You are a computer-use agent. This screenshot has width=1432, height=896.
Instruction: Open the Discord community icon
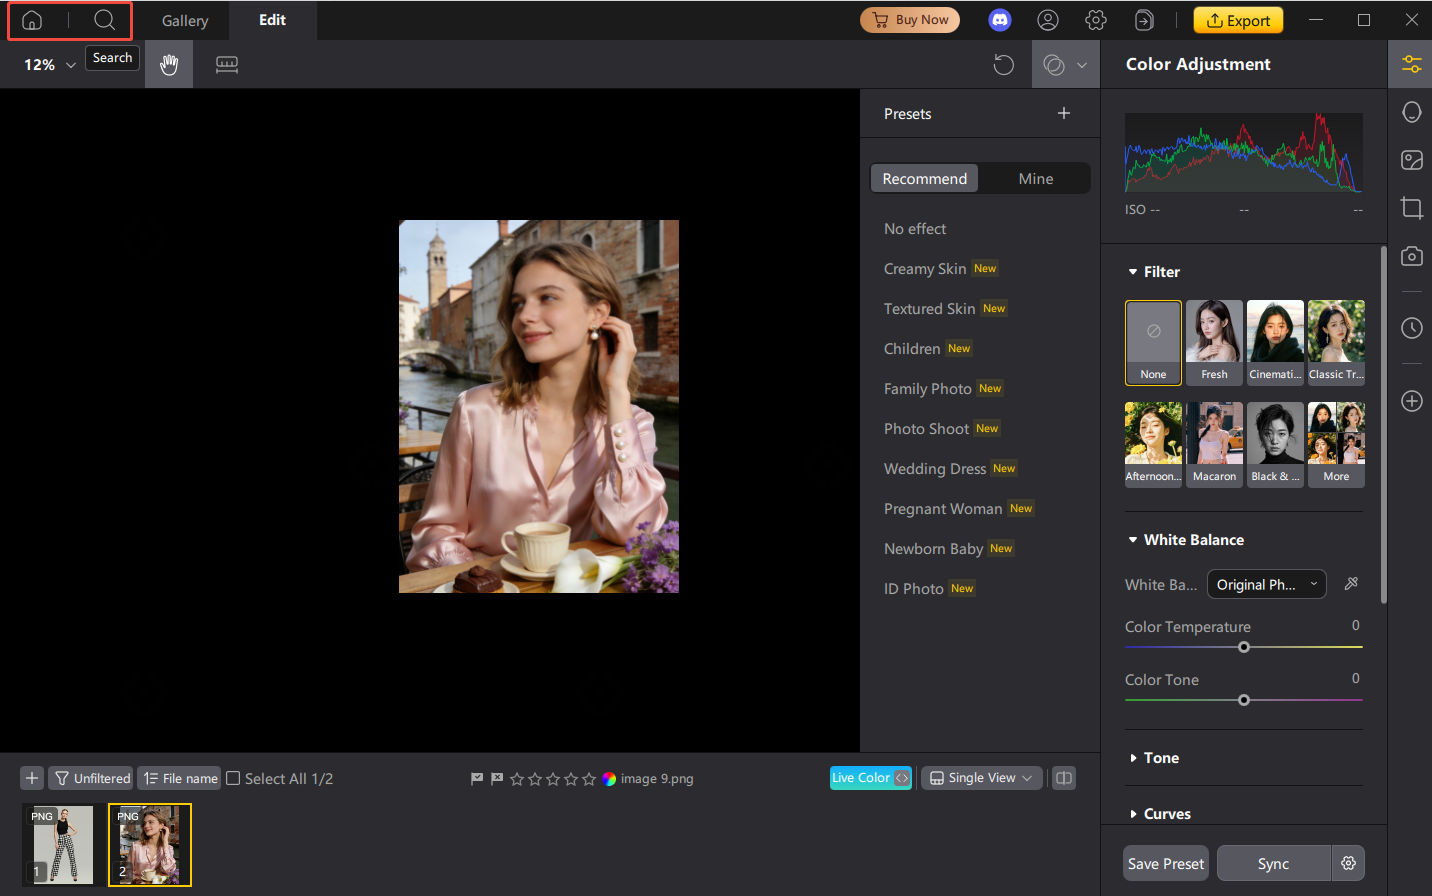[x=999, y=20]
